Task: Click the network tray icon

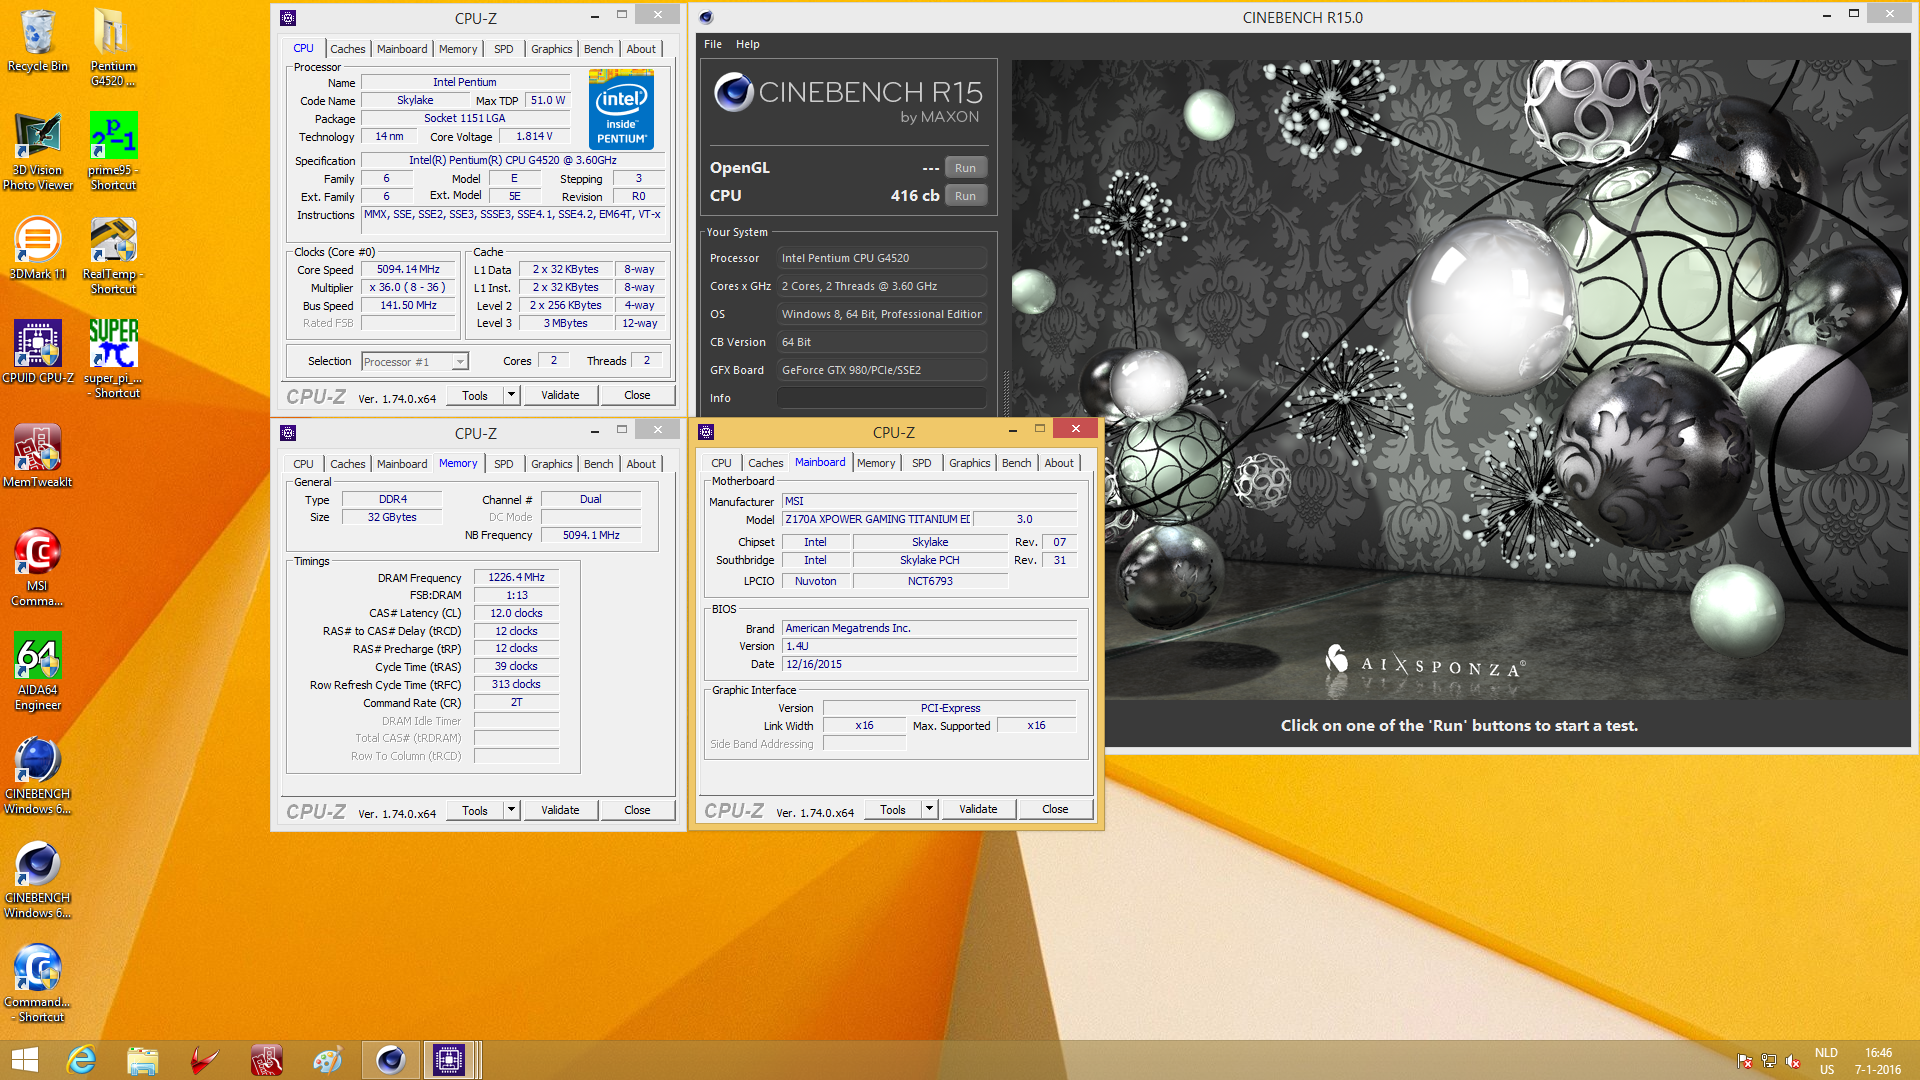Action: pyautogui.click(x=1768, y=1061)
